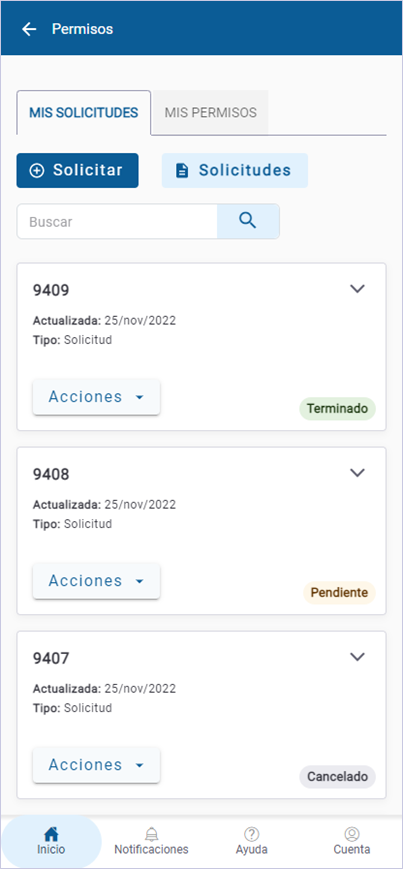This screenshot has height=869, width=403.
Task: Expand request 9407 details chevron
Action: pos(358,657)
